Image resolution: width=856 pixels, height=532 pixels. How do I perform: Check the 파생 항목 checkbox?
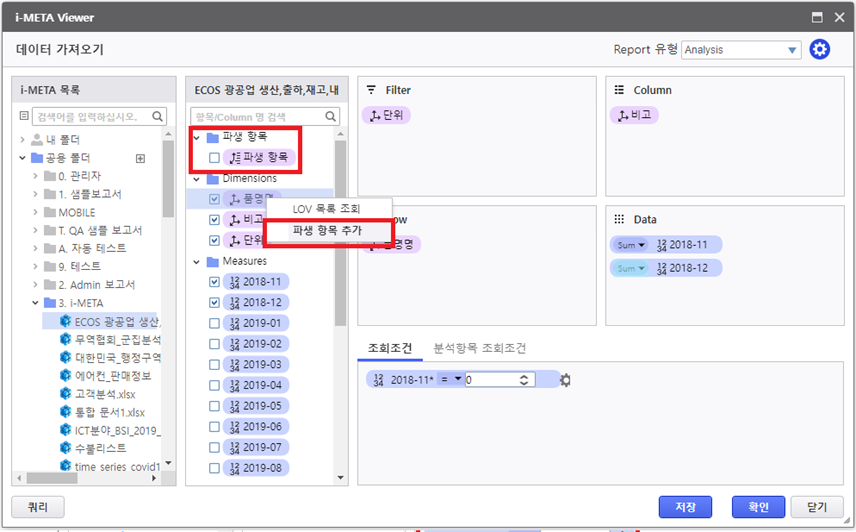click(215, 158)
